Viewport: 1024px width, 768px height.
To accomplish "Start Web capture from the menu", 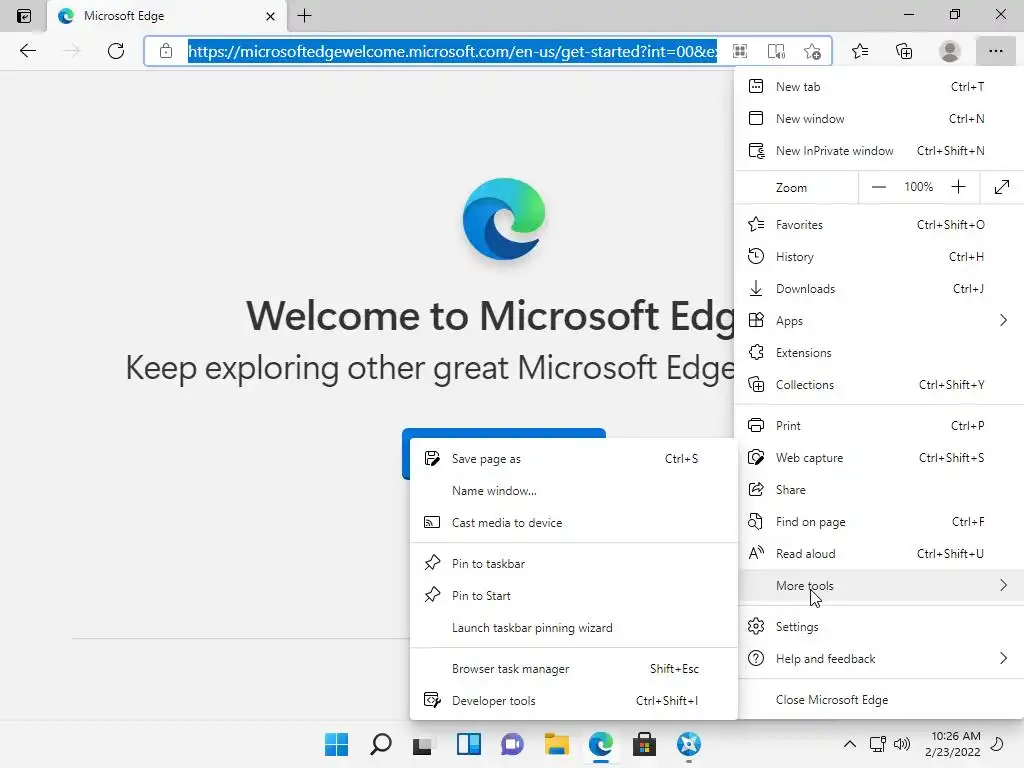I will coord(879,458).
